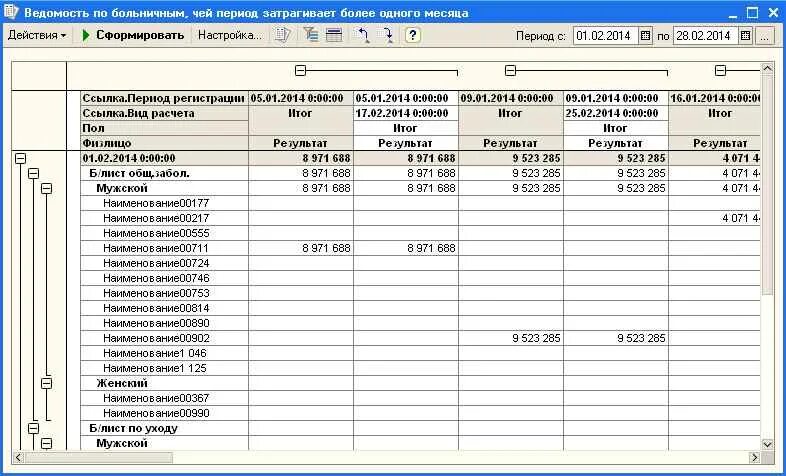This screenshot has width=786, height=476.
Task: Click the Ссылка.Период регистрации header cell
Action: click(164, 98)
